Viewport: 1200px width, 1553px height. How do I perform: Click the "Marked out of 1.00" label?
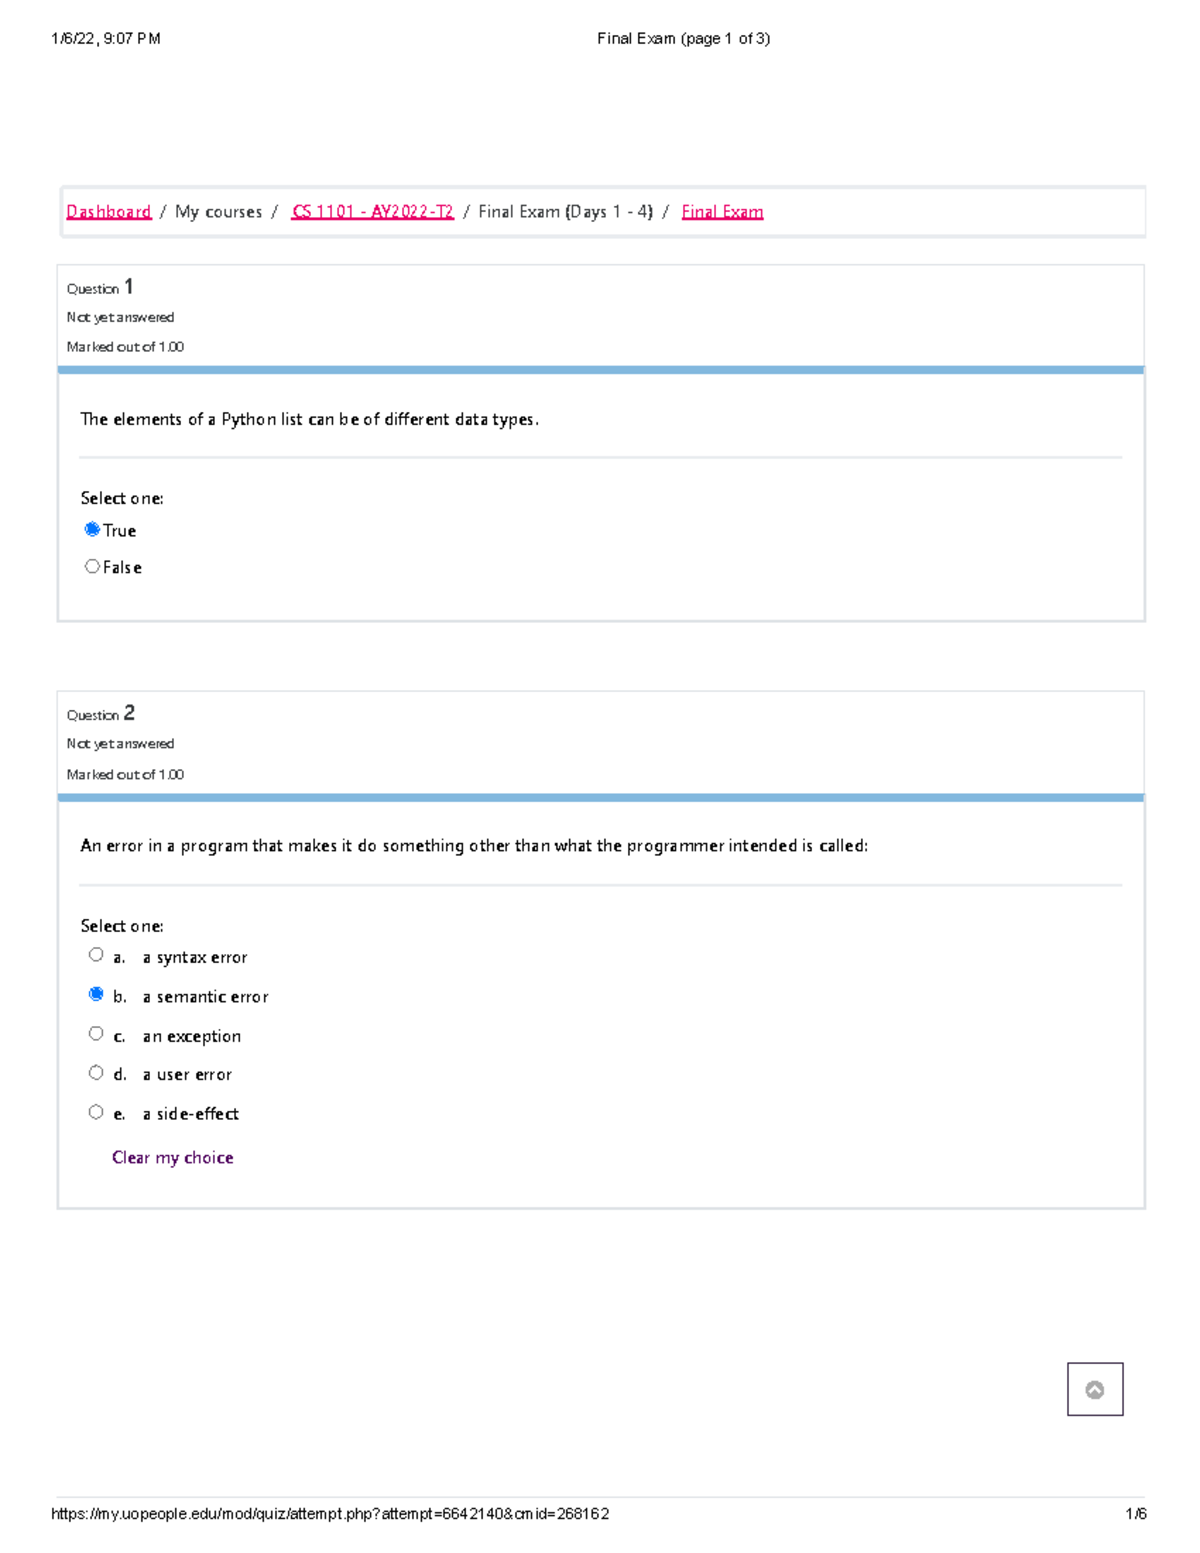124,346
